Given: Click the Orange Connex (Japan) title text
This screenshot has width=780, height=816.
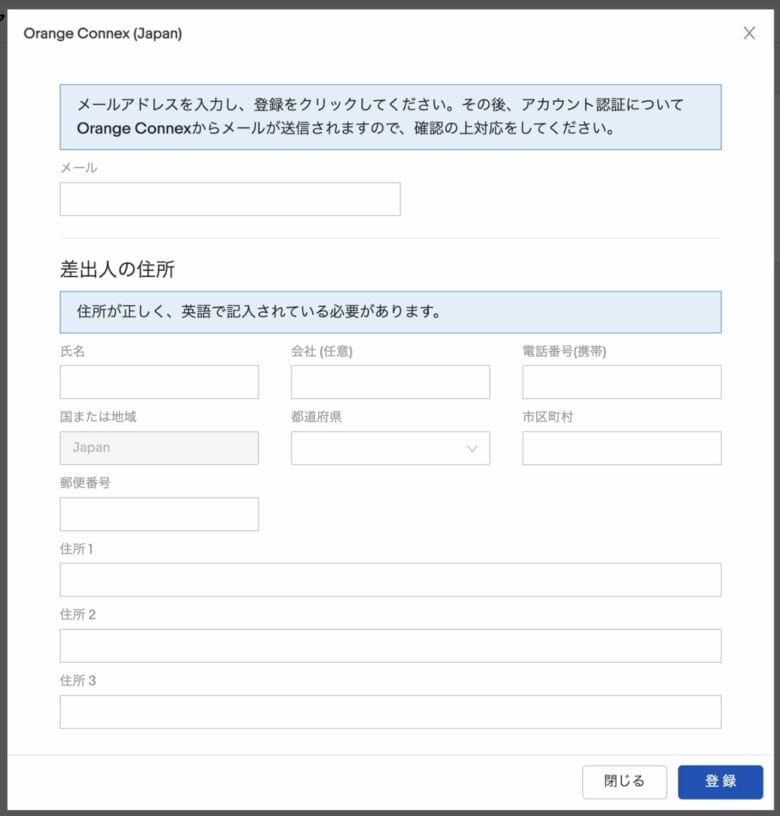Looking at the screenshot, I should (103, 33).
